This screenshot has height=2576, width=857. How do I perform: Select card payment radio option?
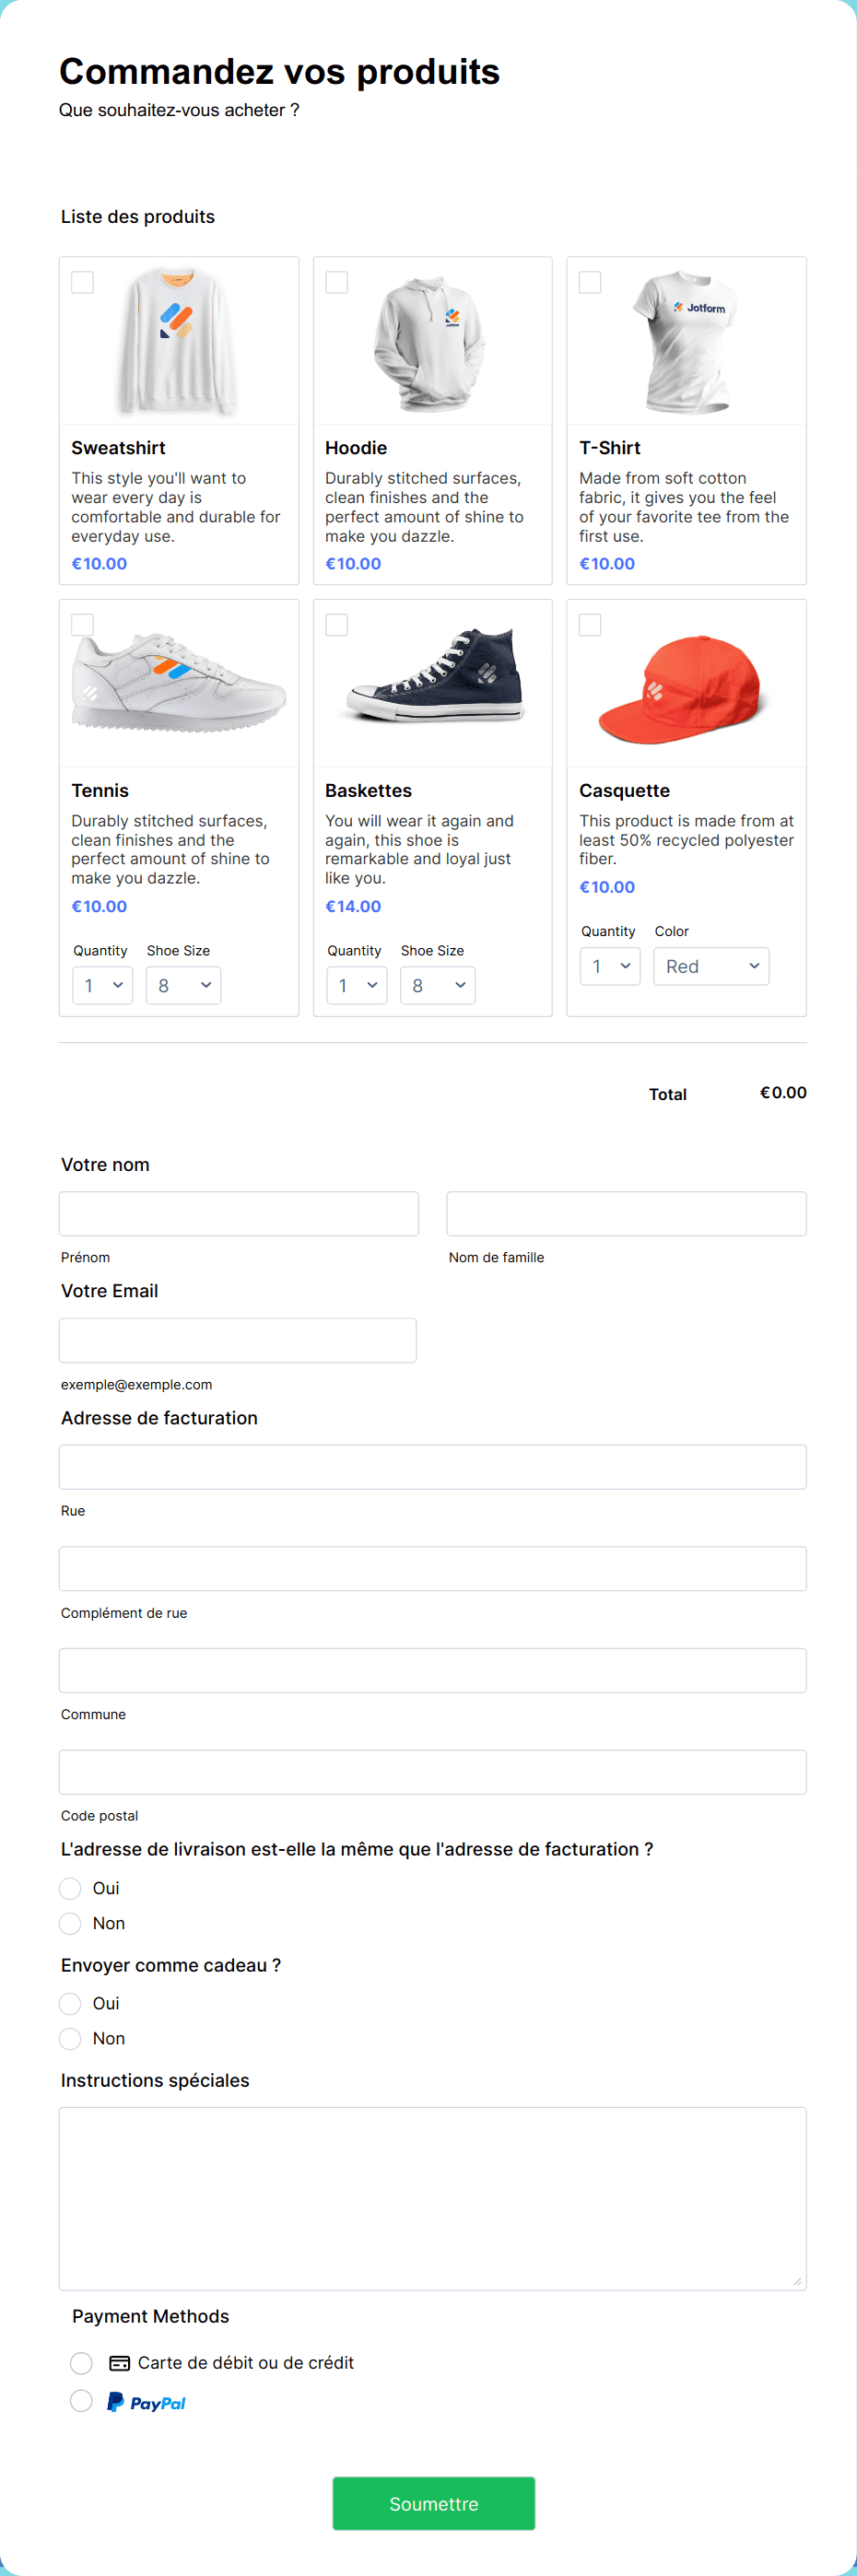coord(82,2363)
